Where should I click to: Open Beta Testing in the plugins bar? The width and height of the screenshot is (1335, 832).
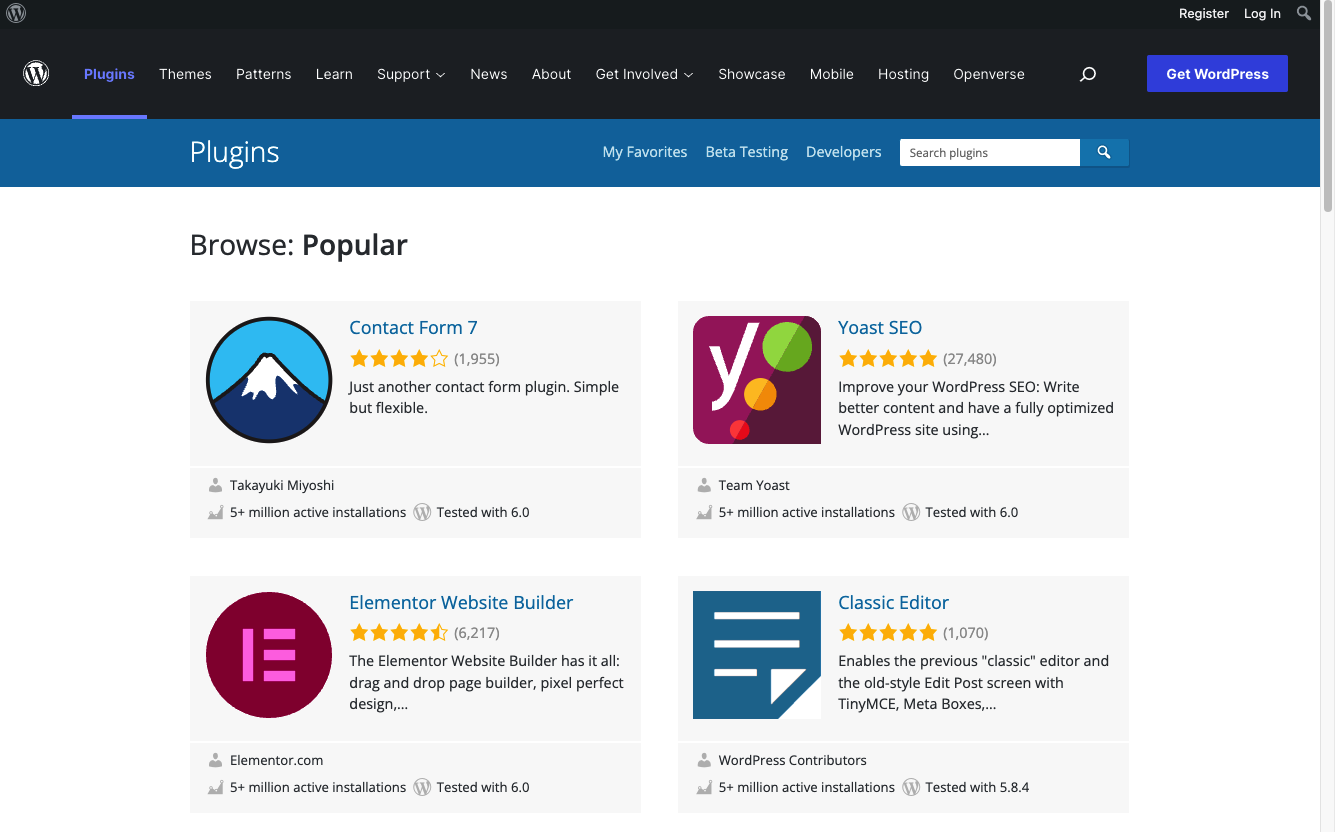[747, 152]
